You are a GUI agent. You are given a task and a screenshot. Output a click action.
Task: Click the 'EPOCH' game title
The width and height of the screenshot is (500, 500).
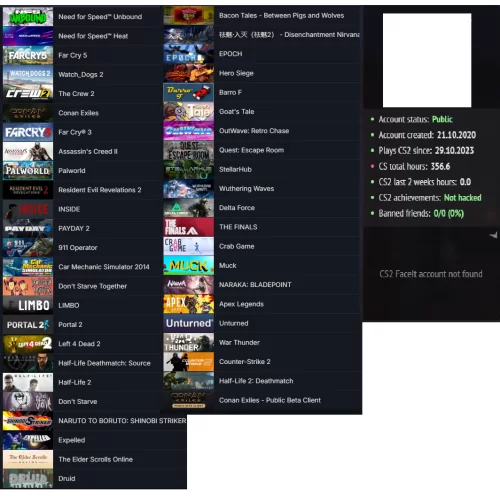coord(231,54)
